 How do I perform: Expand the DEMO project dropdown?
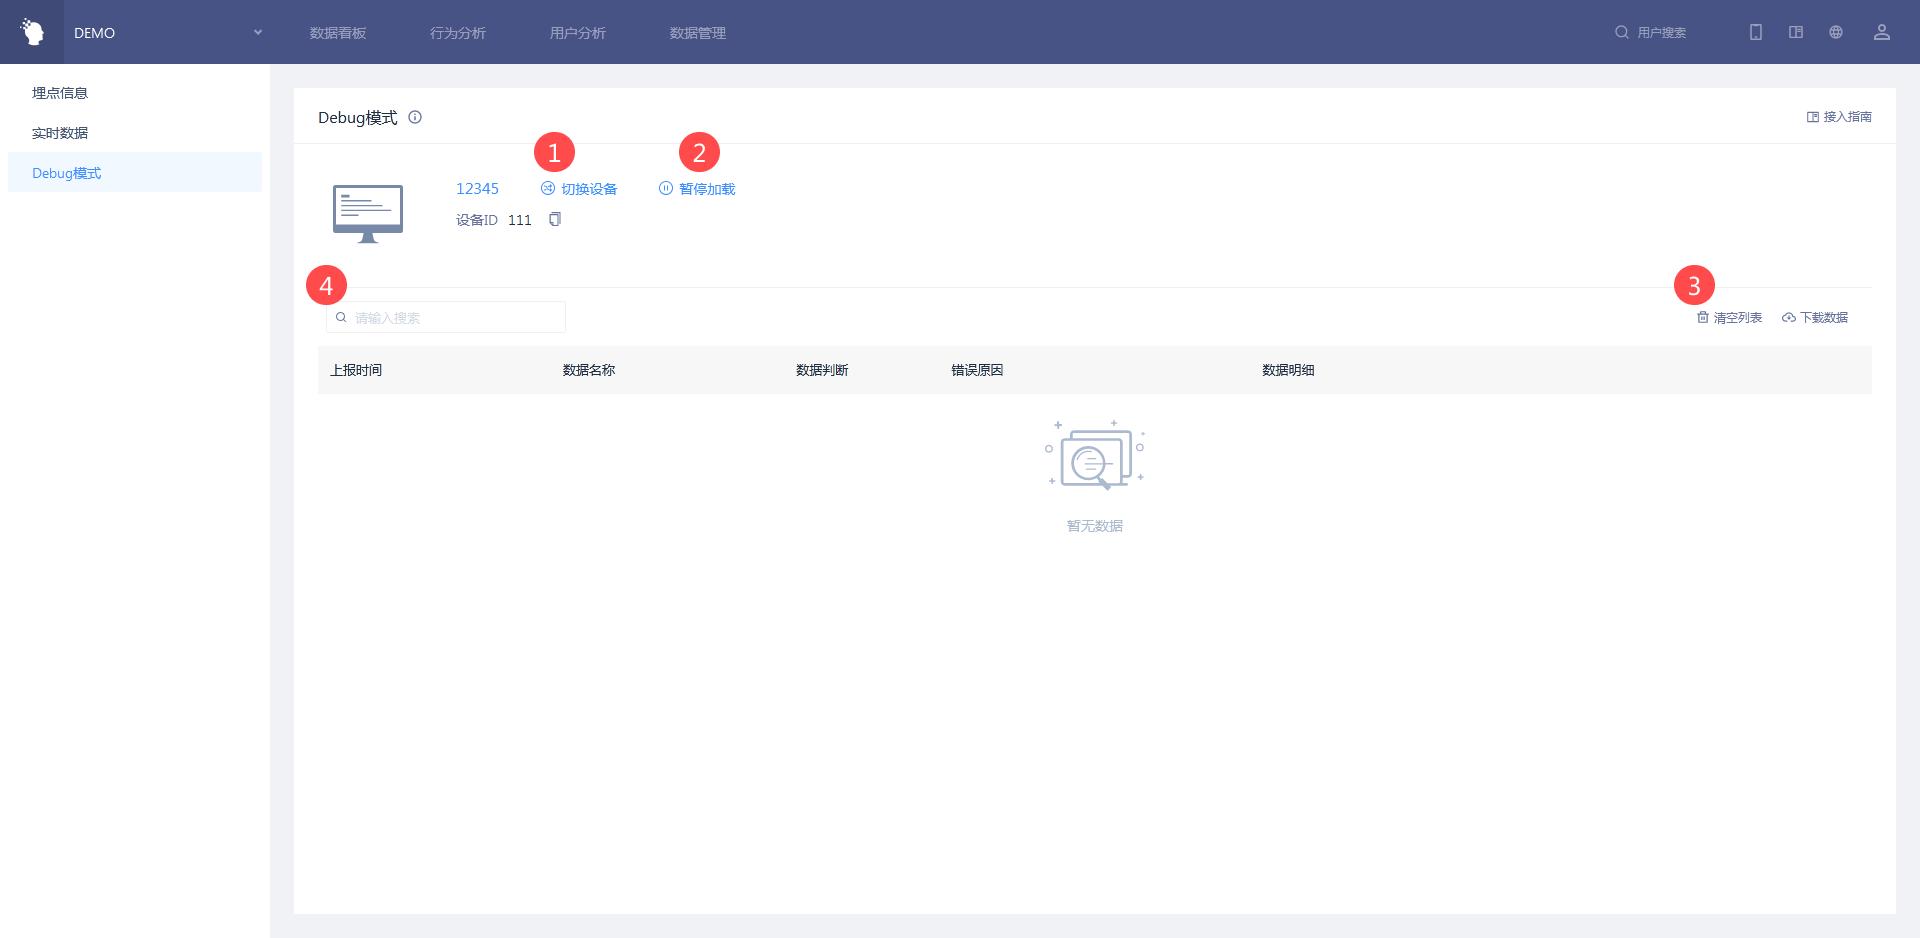pyautogui.click(x=257, y=32)
